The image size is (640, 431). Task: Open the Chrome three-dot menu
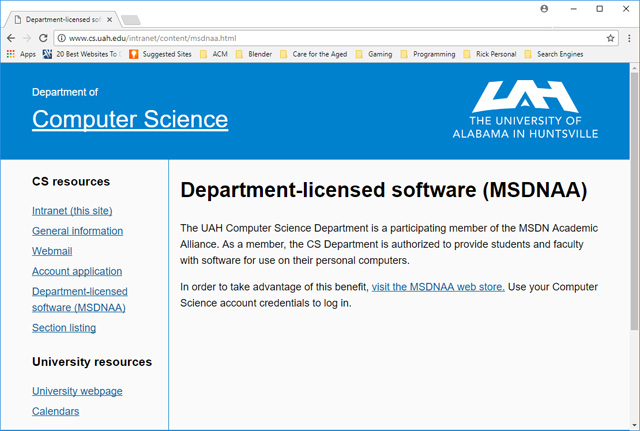click(x=629, y=37)
